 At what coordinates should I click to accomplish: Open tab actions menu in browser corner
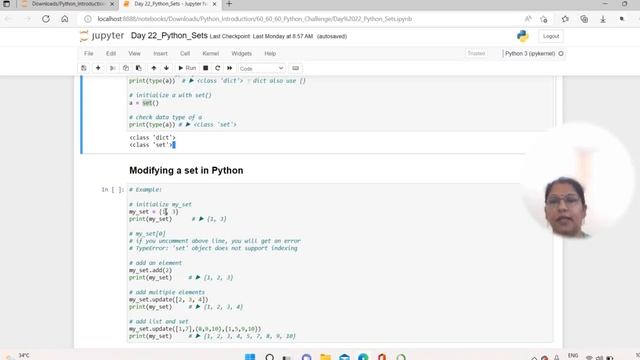pos(7,4)
